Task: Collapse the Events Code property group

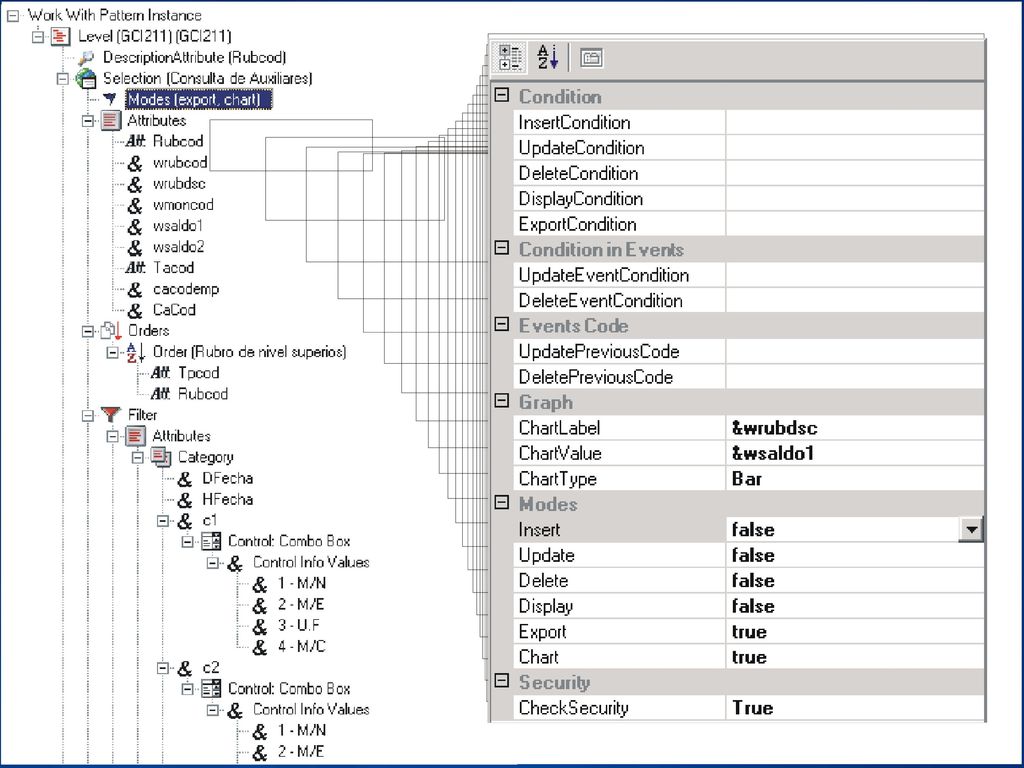Action: 502,324
